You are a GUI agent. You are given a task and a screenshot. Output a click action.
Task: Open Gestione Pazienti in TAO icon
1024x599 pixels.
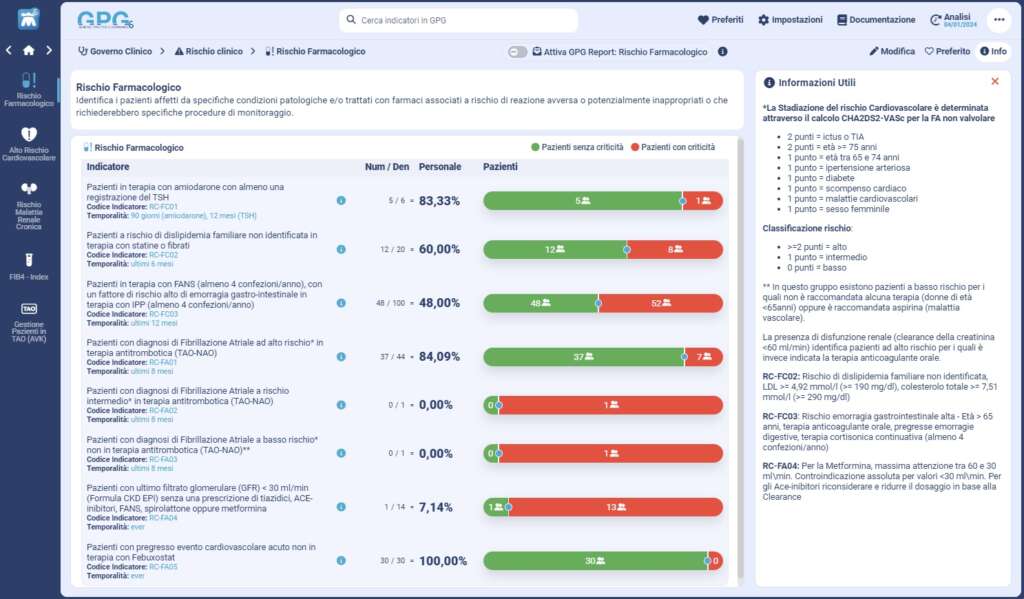click(29, 322)
